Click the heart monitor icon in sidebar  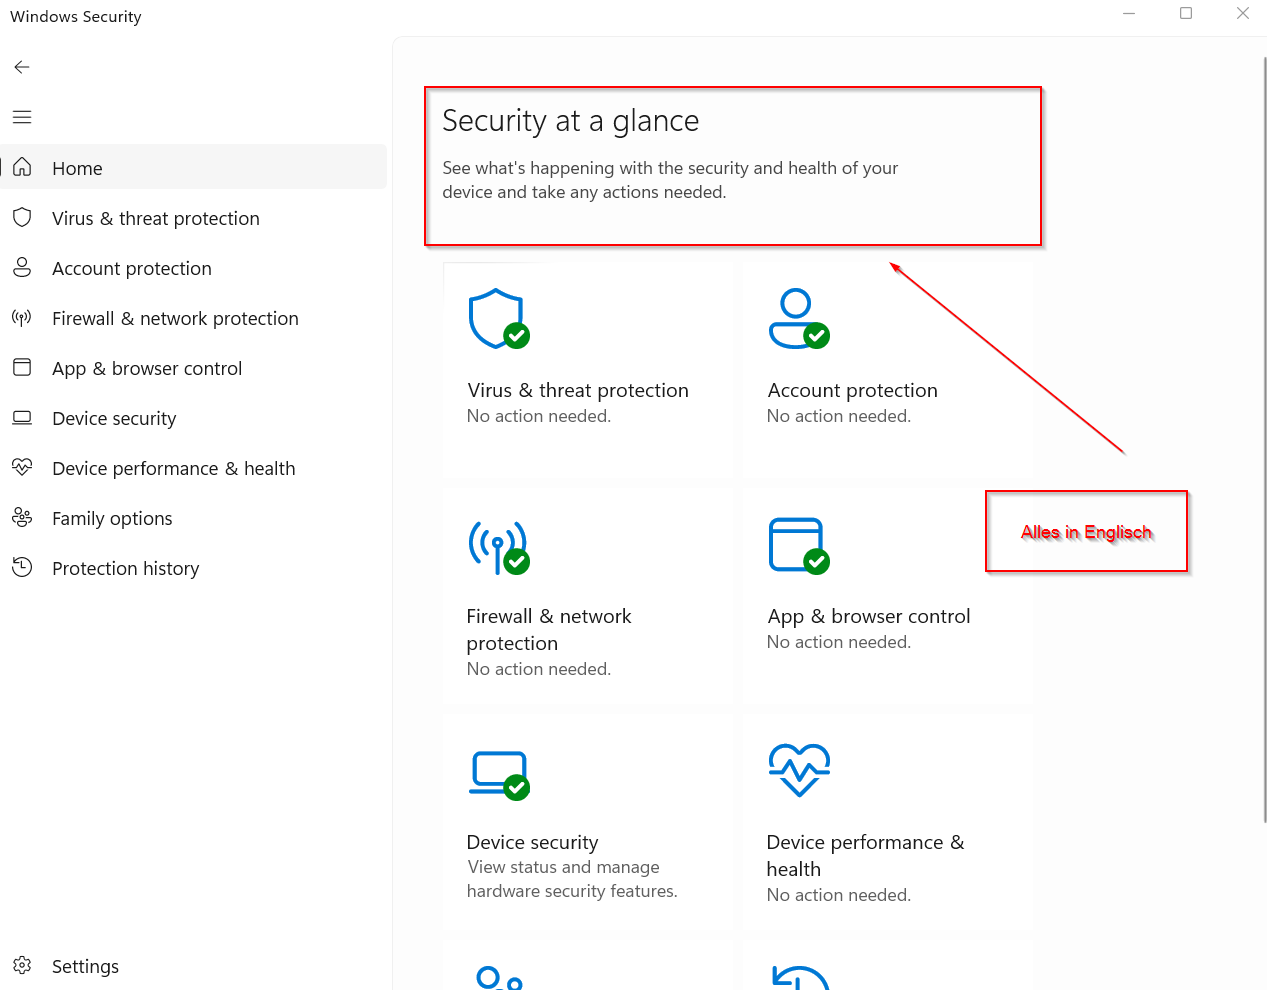coord(22,468)
